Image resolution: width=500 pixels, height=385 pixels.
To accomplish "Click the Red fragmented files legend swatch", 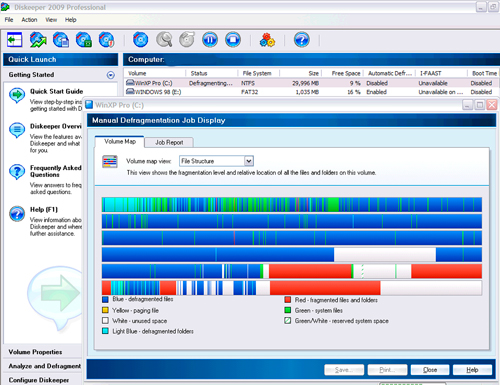I will 288,300.
